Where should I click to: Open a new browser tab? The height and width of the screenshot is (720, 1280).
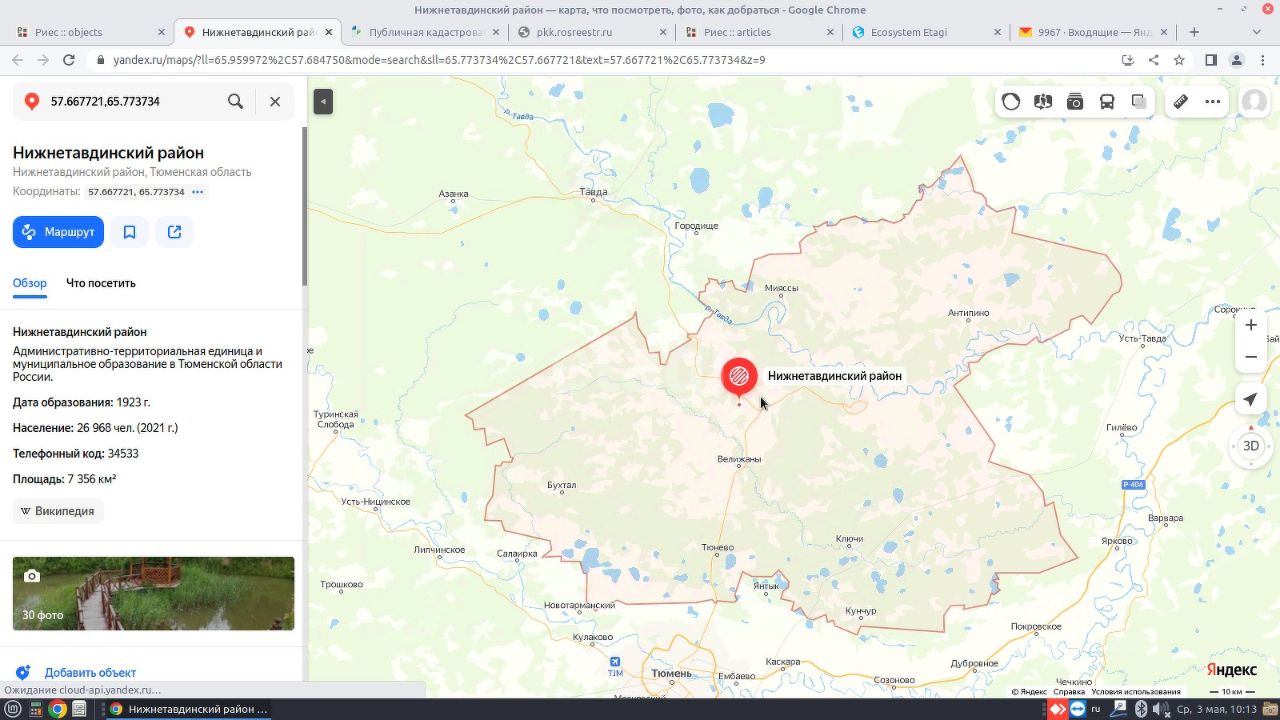point(1194,32)
